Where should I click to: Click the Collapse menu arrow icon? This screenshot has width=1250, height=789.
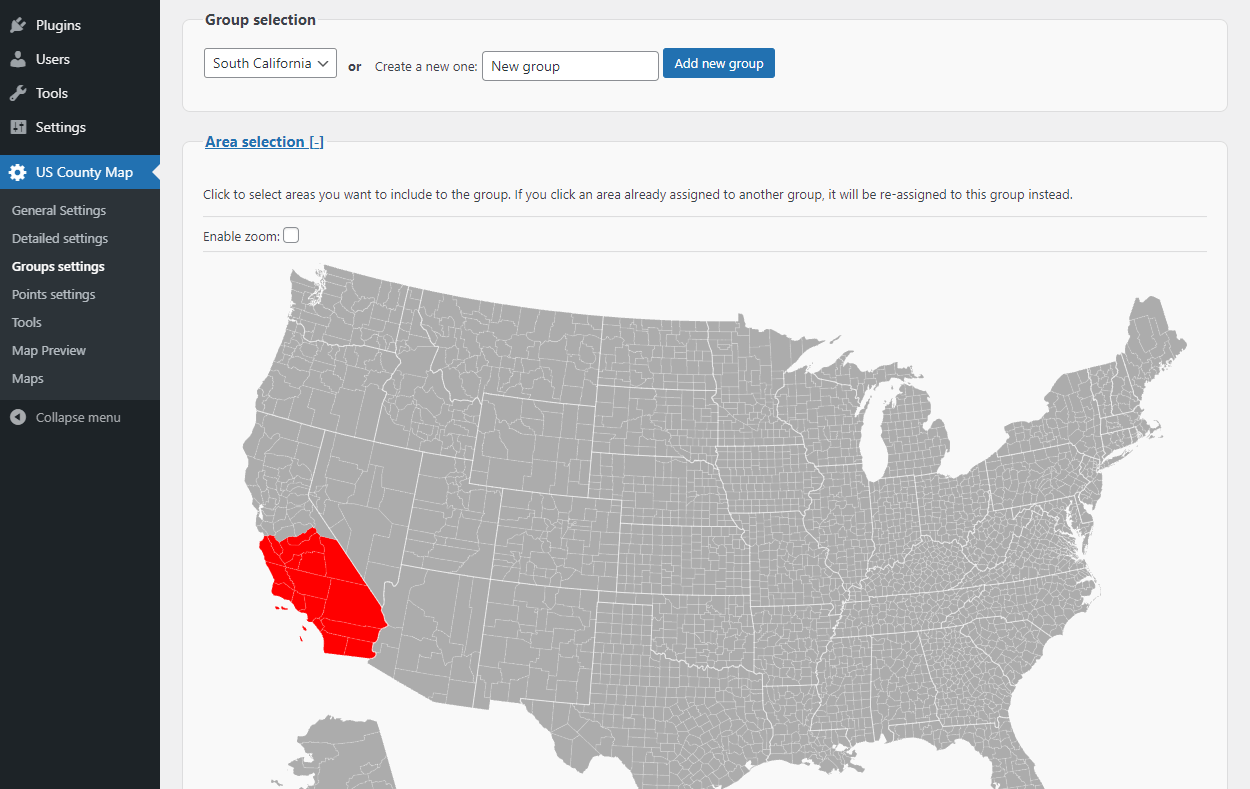click(18, 417)
